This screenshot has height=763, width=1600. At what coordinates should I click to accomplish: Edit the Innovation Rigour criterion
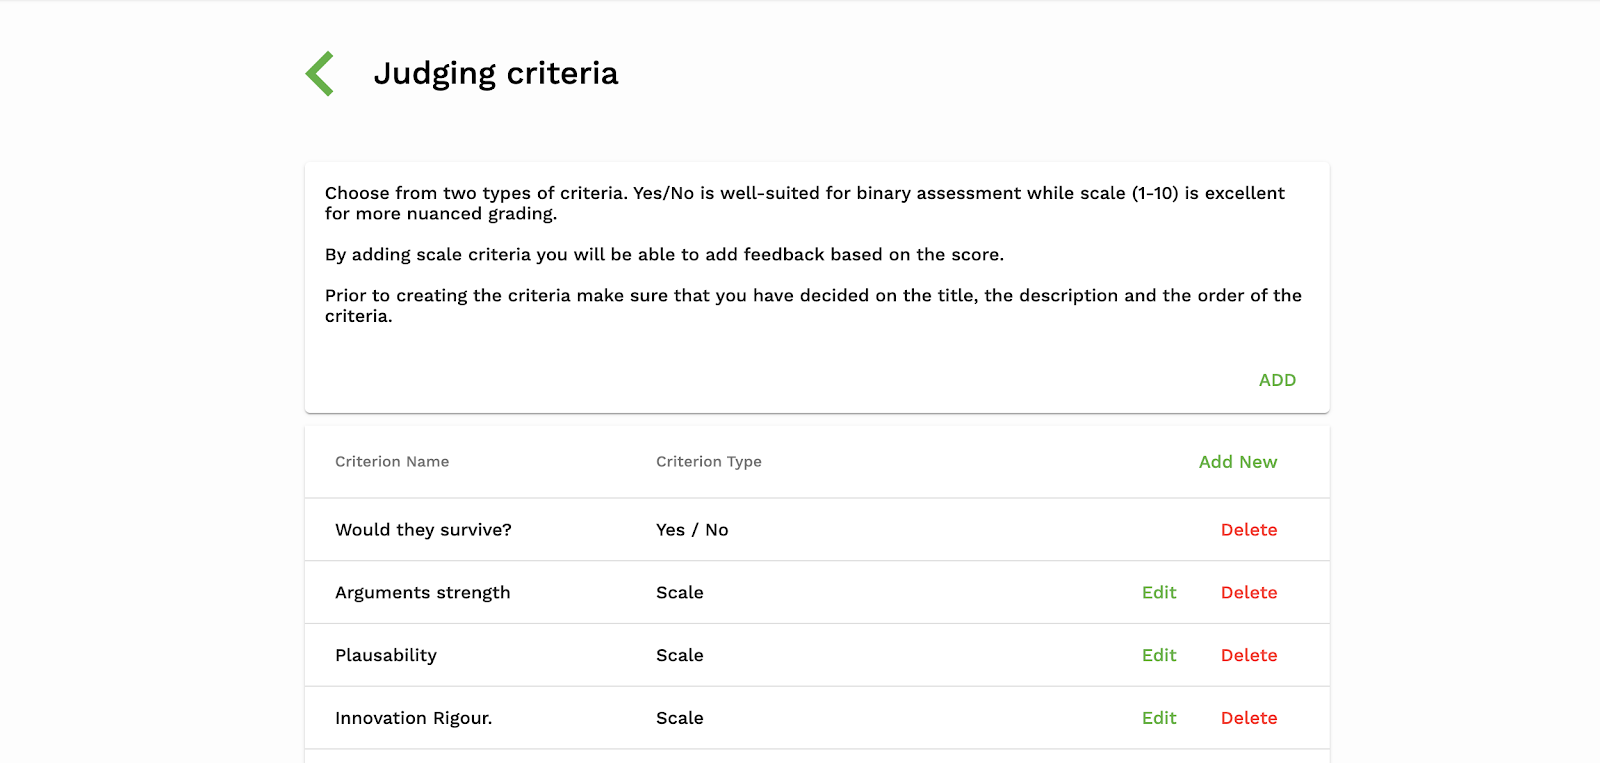click(x=1159, y=718)
